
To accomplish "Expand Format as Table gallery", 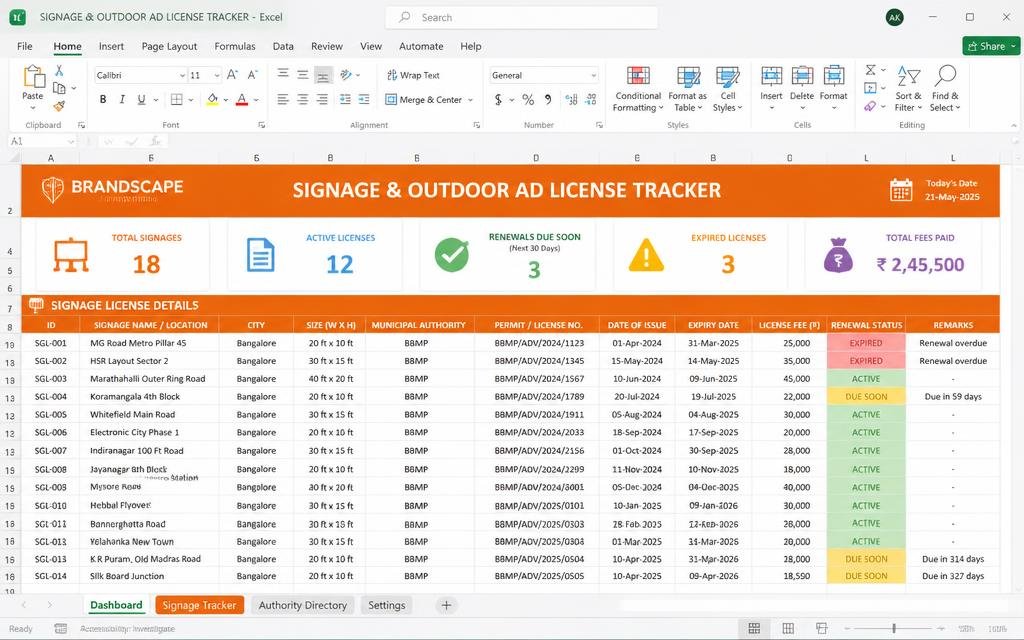I will pyautogui.click(x=688, y=89).
